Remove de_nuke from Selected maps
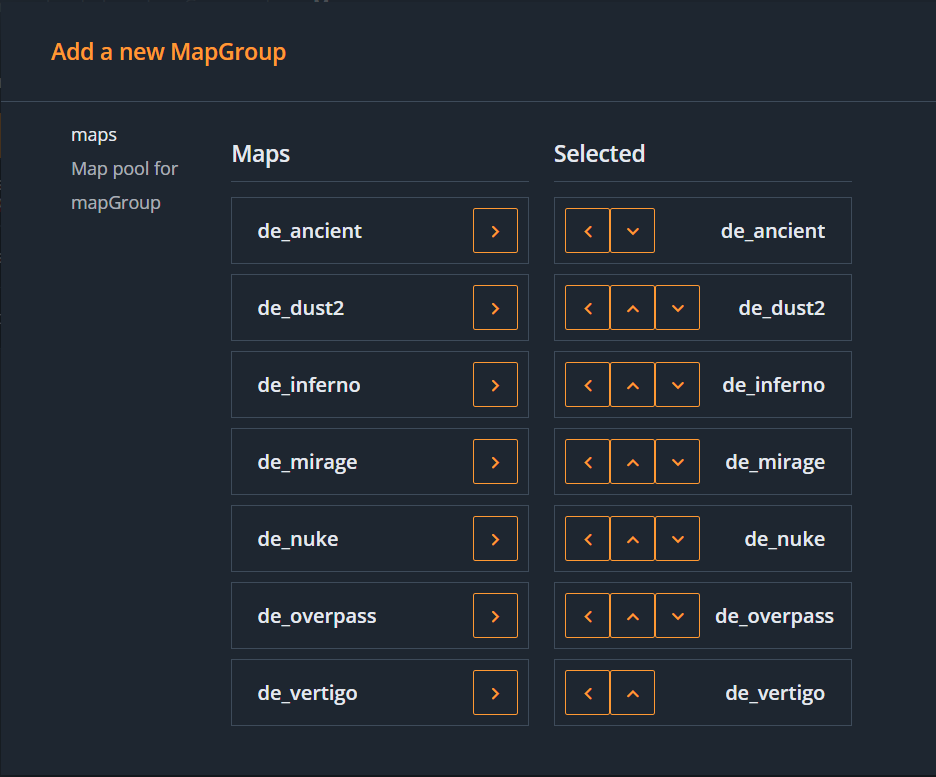The height and width of the screenshot is (777, 936). coord(587,539)
